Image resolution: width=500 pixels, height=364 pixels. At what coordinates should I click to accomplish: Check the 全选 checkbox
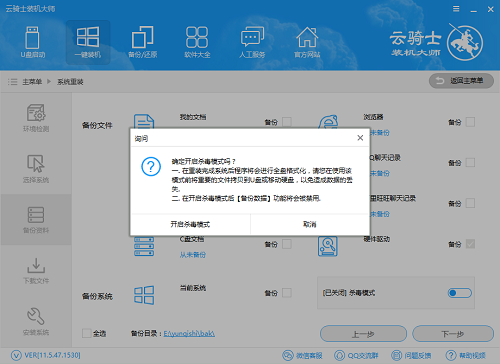click(87, 333)
